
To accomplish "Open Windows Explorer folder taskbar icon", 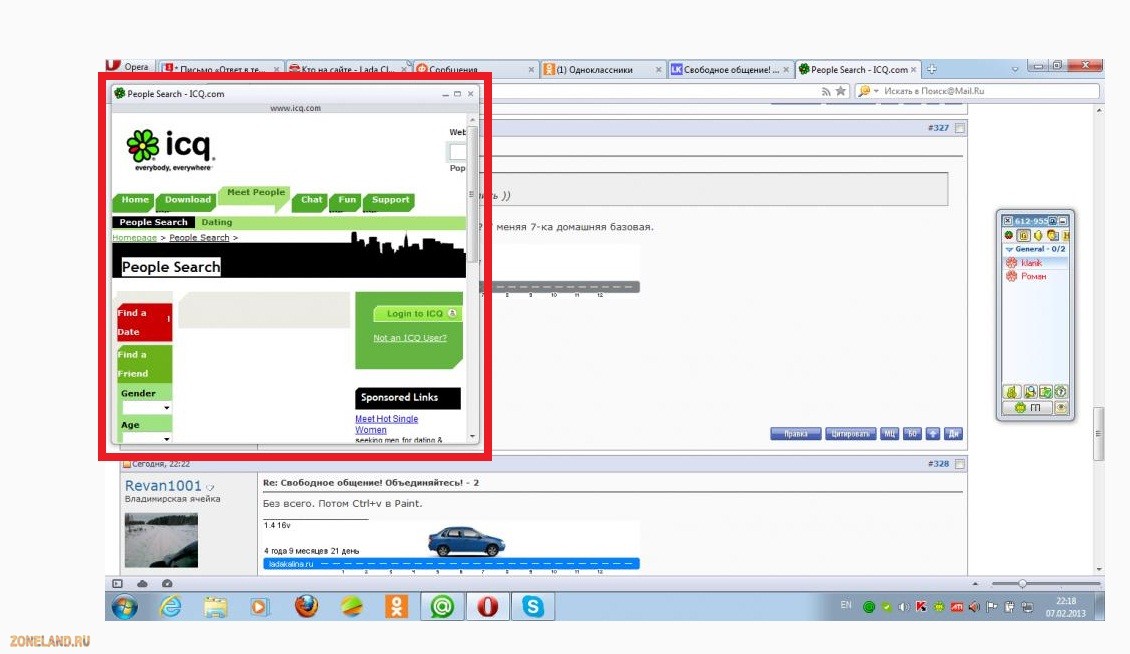I will pos(215,606).
